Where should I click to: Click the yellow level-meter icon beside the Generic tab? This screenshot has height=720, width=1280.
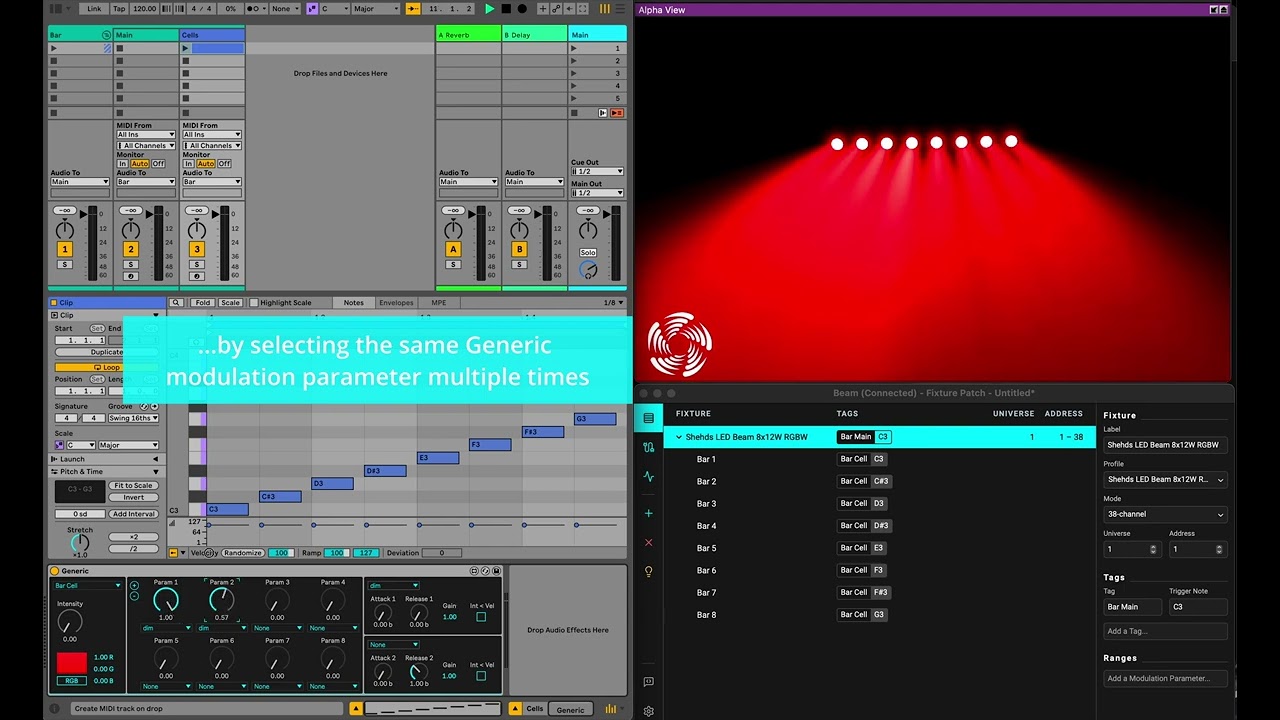[x=610, y=709]
